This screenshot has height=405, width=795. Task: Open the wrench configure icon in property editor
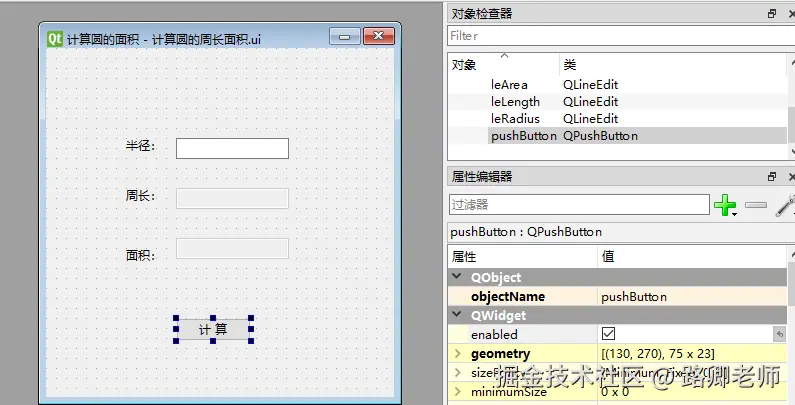pos(786,205)
